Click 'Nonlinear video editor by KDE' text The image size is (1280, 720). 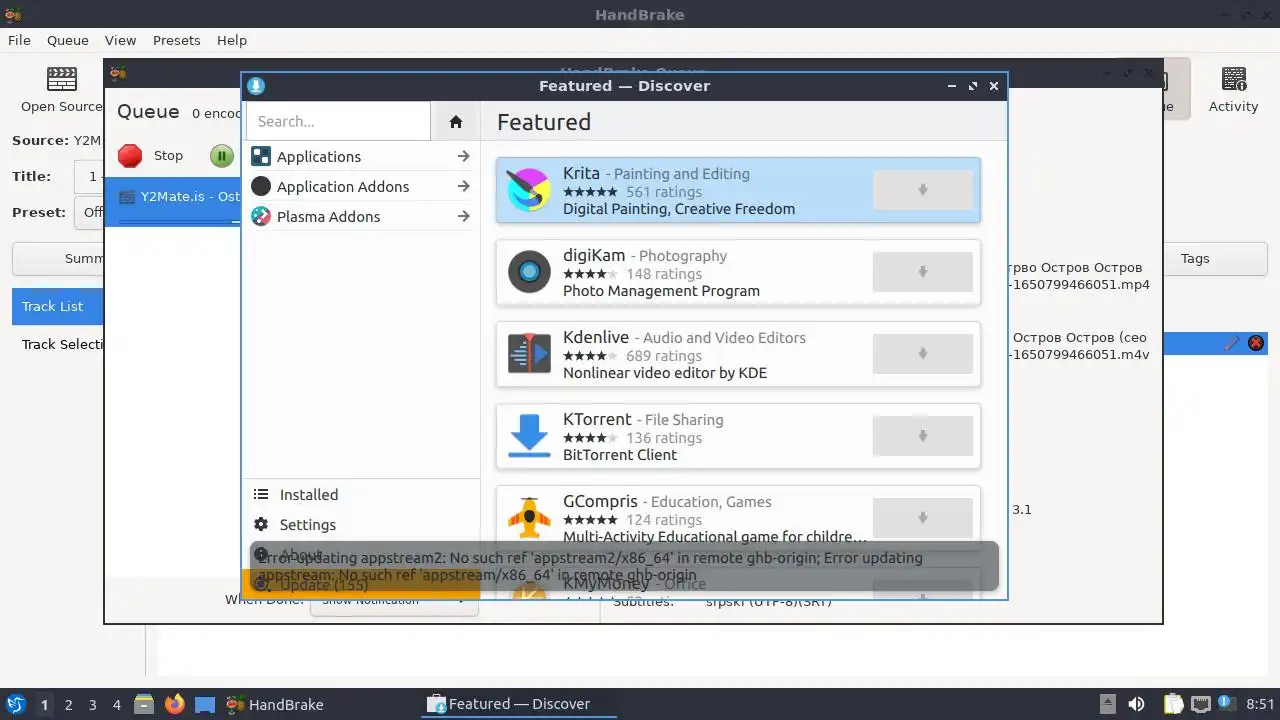point(665,373)
